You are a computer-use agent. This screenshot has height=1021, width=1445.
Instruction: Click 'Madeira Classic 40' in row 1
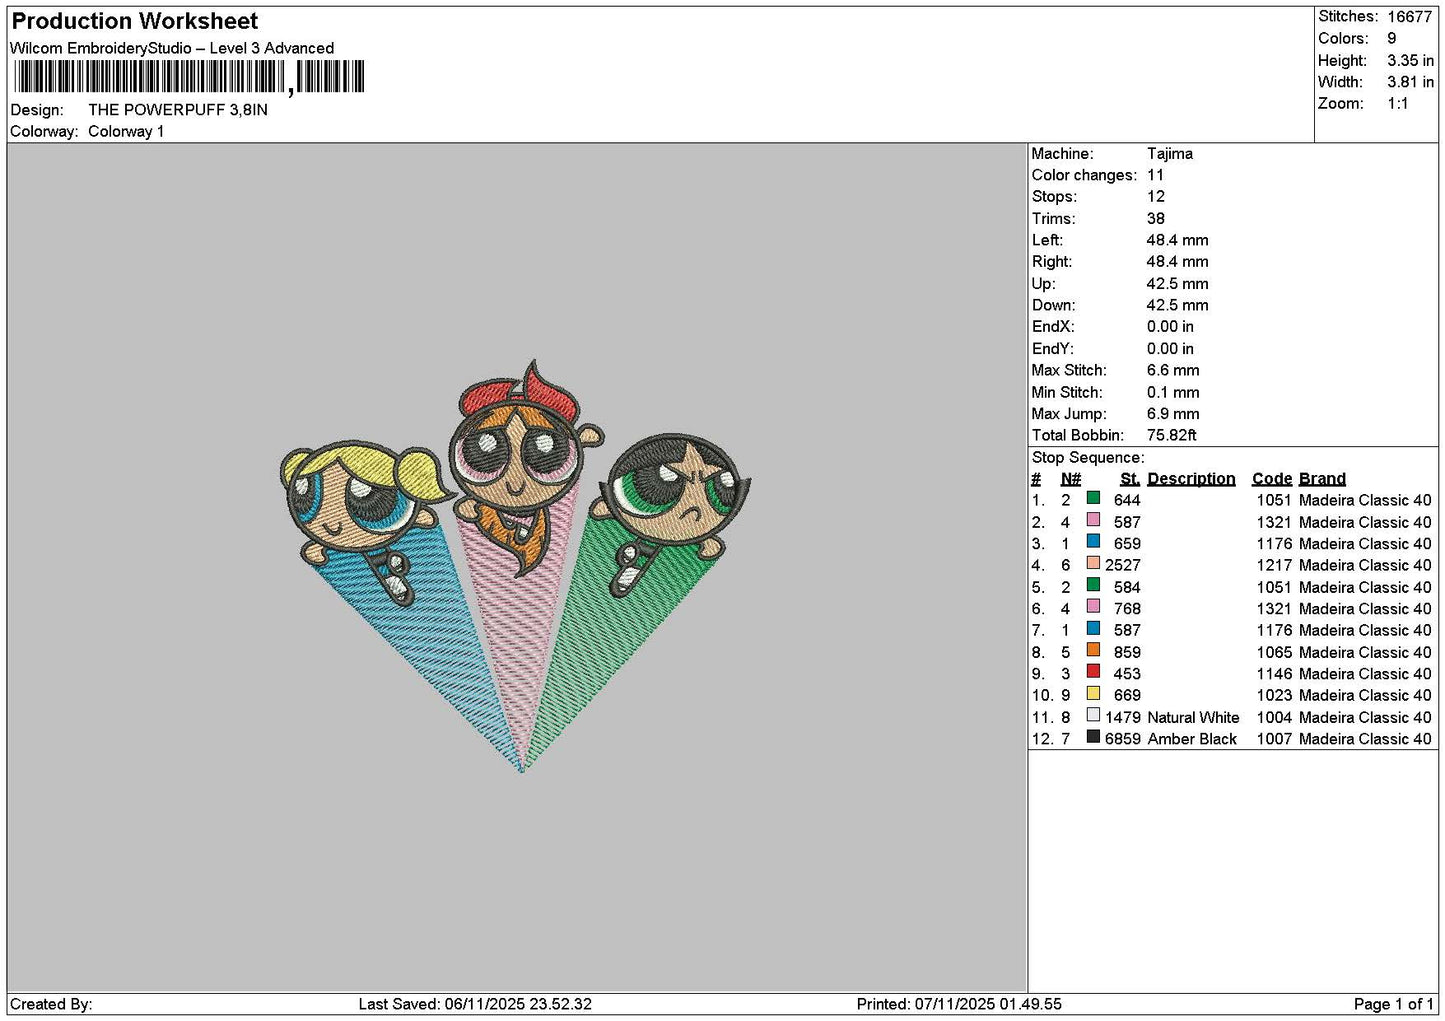[1365, 500]
